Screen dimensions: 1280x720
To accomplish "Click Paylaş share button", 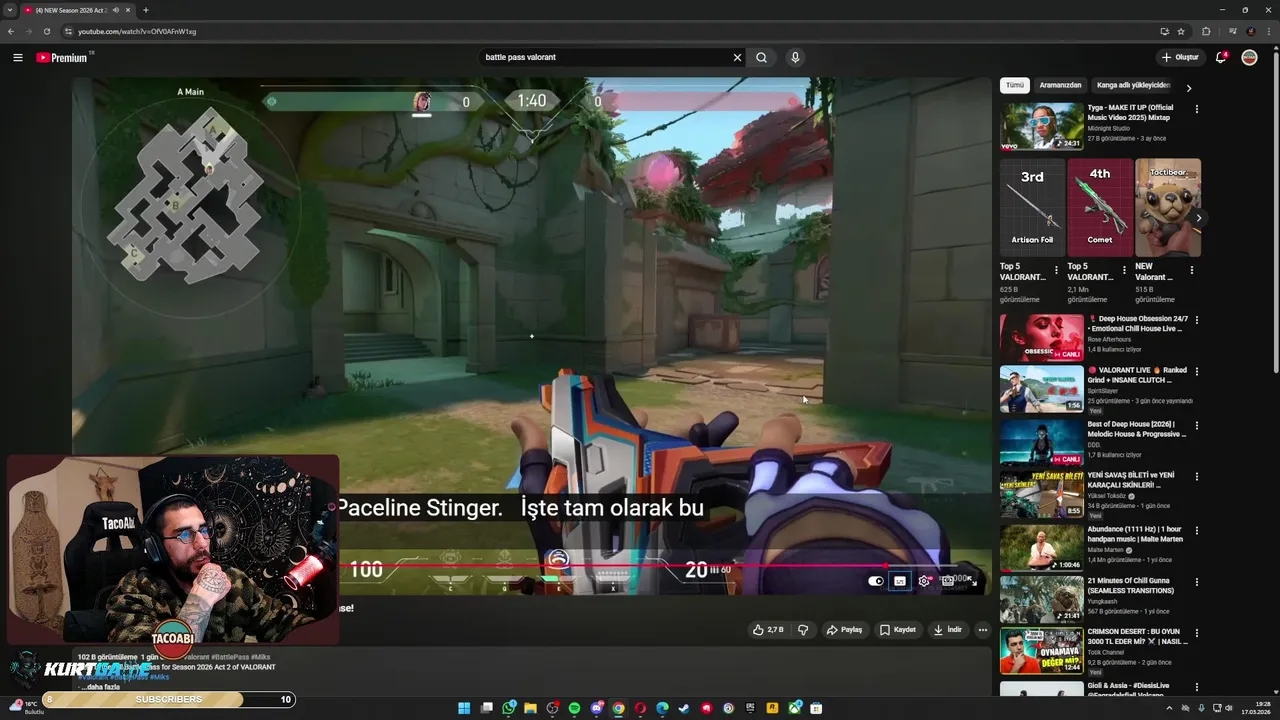I will click(844, 630).
